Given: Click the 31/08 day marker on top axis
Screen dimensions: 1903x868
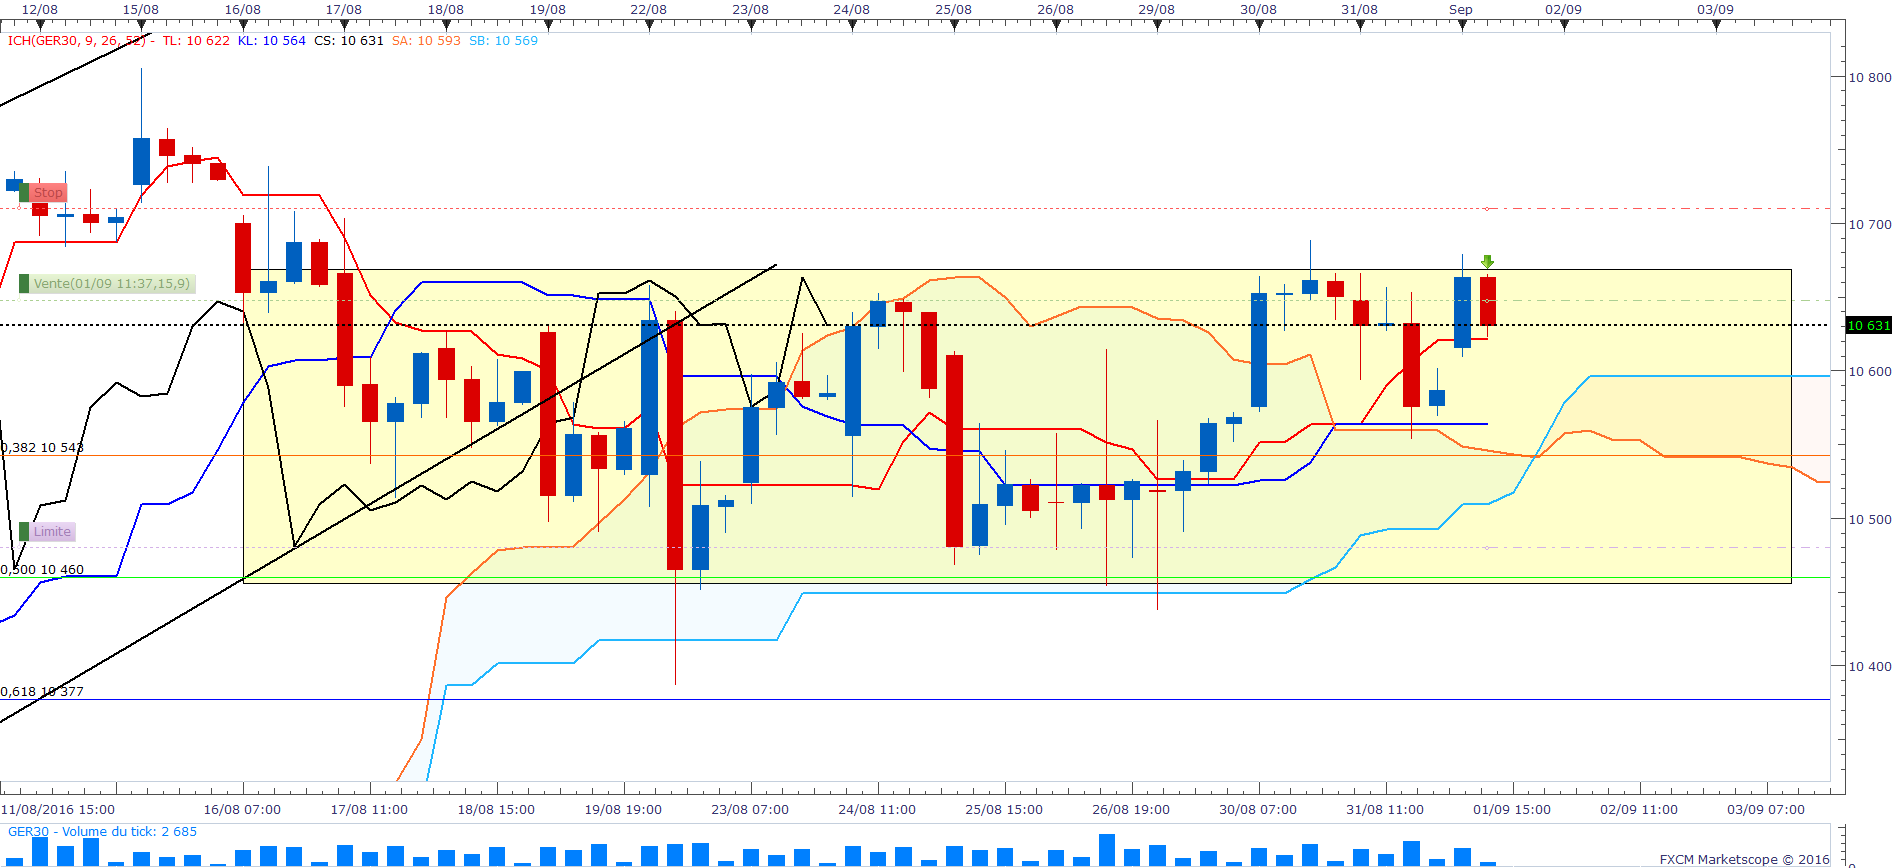Looking at the screenshot, I should click(x=1360, y=10).
